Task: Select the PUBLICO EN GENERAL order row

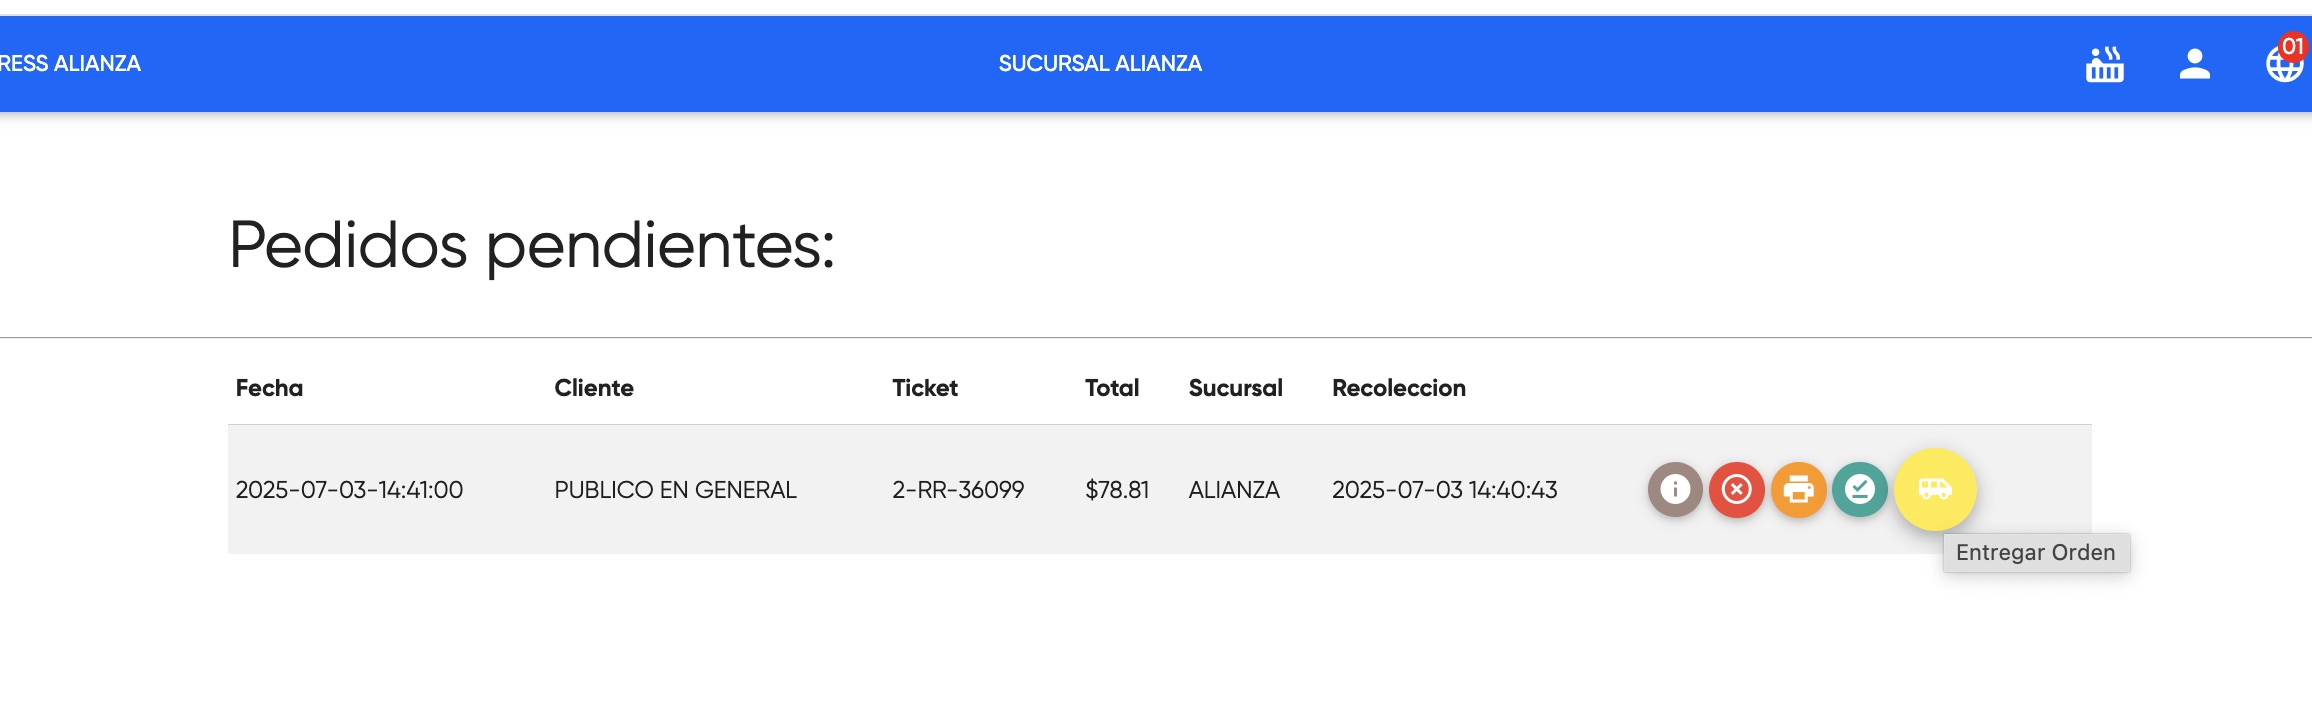Action: [x=676, y=490]
